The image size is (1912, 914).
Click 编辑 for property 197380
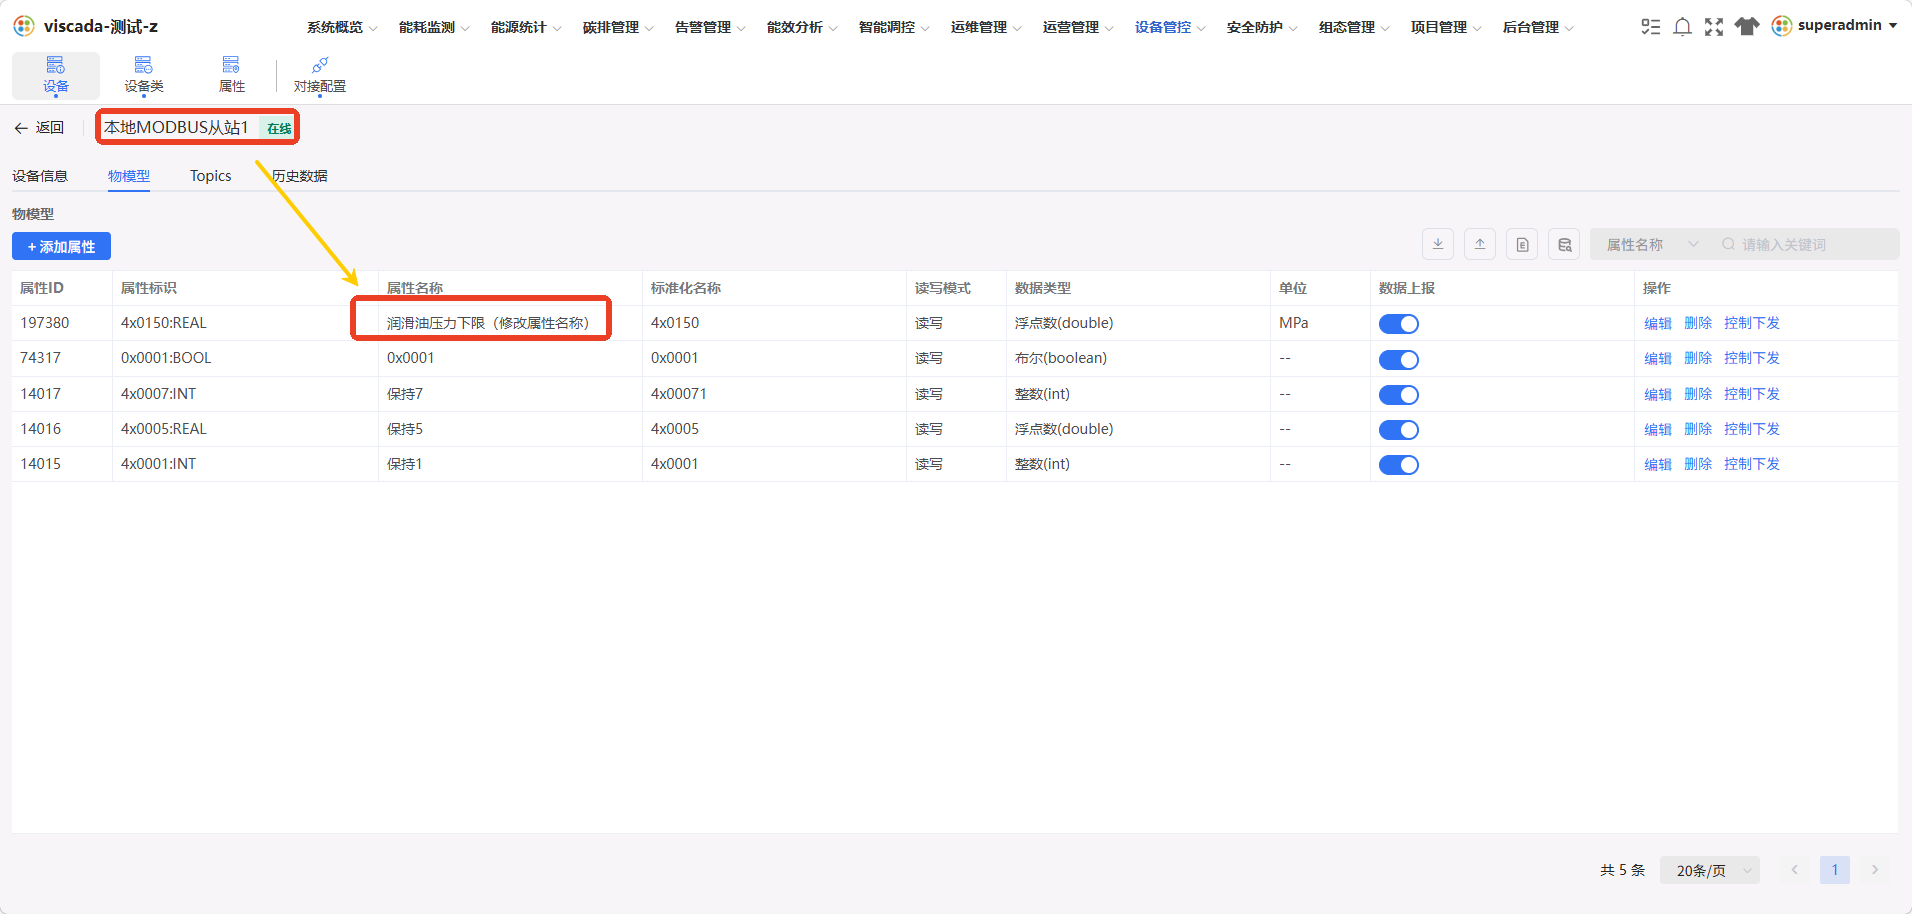click(x=1658, y=323)
